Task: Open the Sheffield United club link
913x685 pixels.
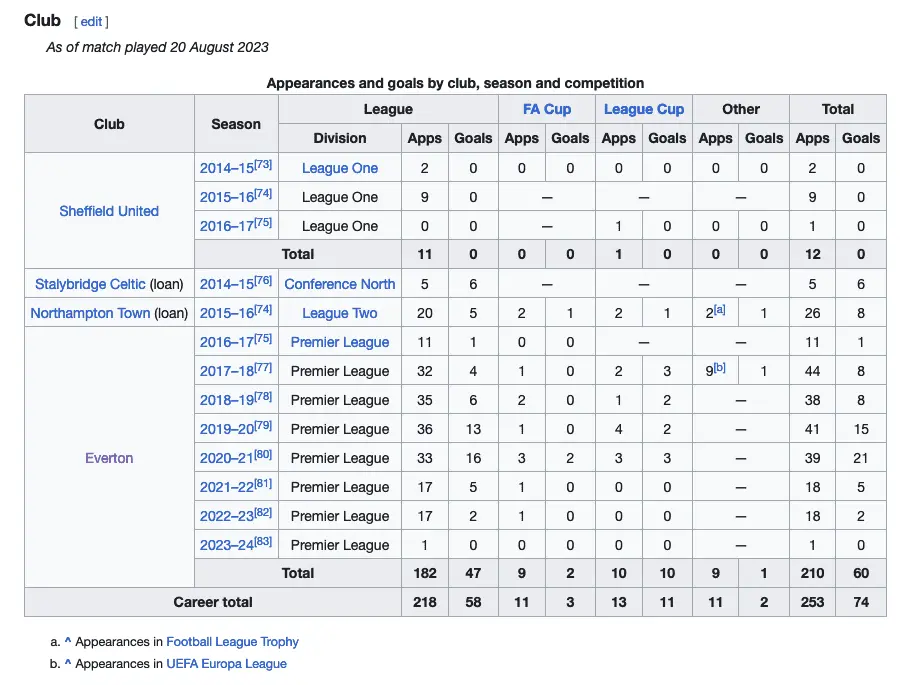Action: 109,211
